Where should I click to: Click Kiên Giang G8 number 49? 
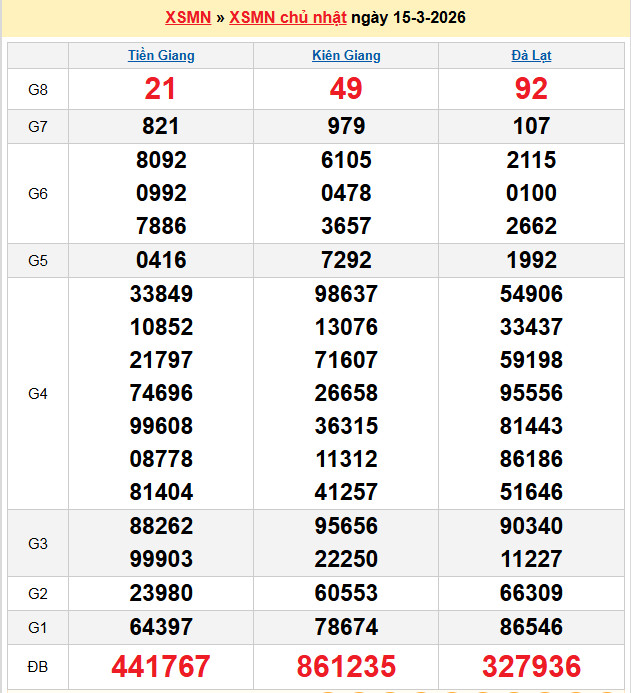[x=346, y=90]
